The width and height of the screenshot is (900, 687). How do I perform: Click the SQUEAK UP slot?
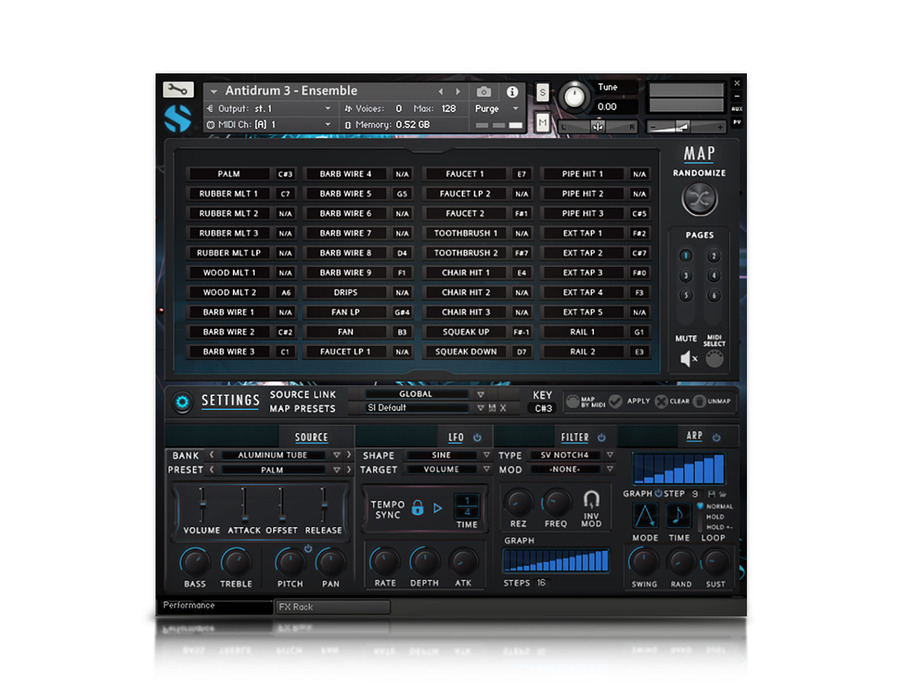(x=465, y=332)
